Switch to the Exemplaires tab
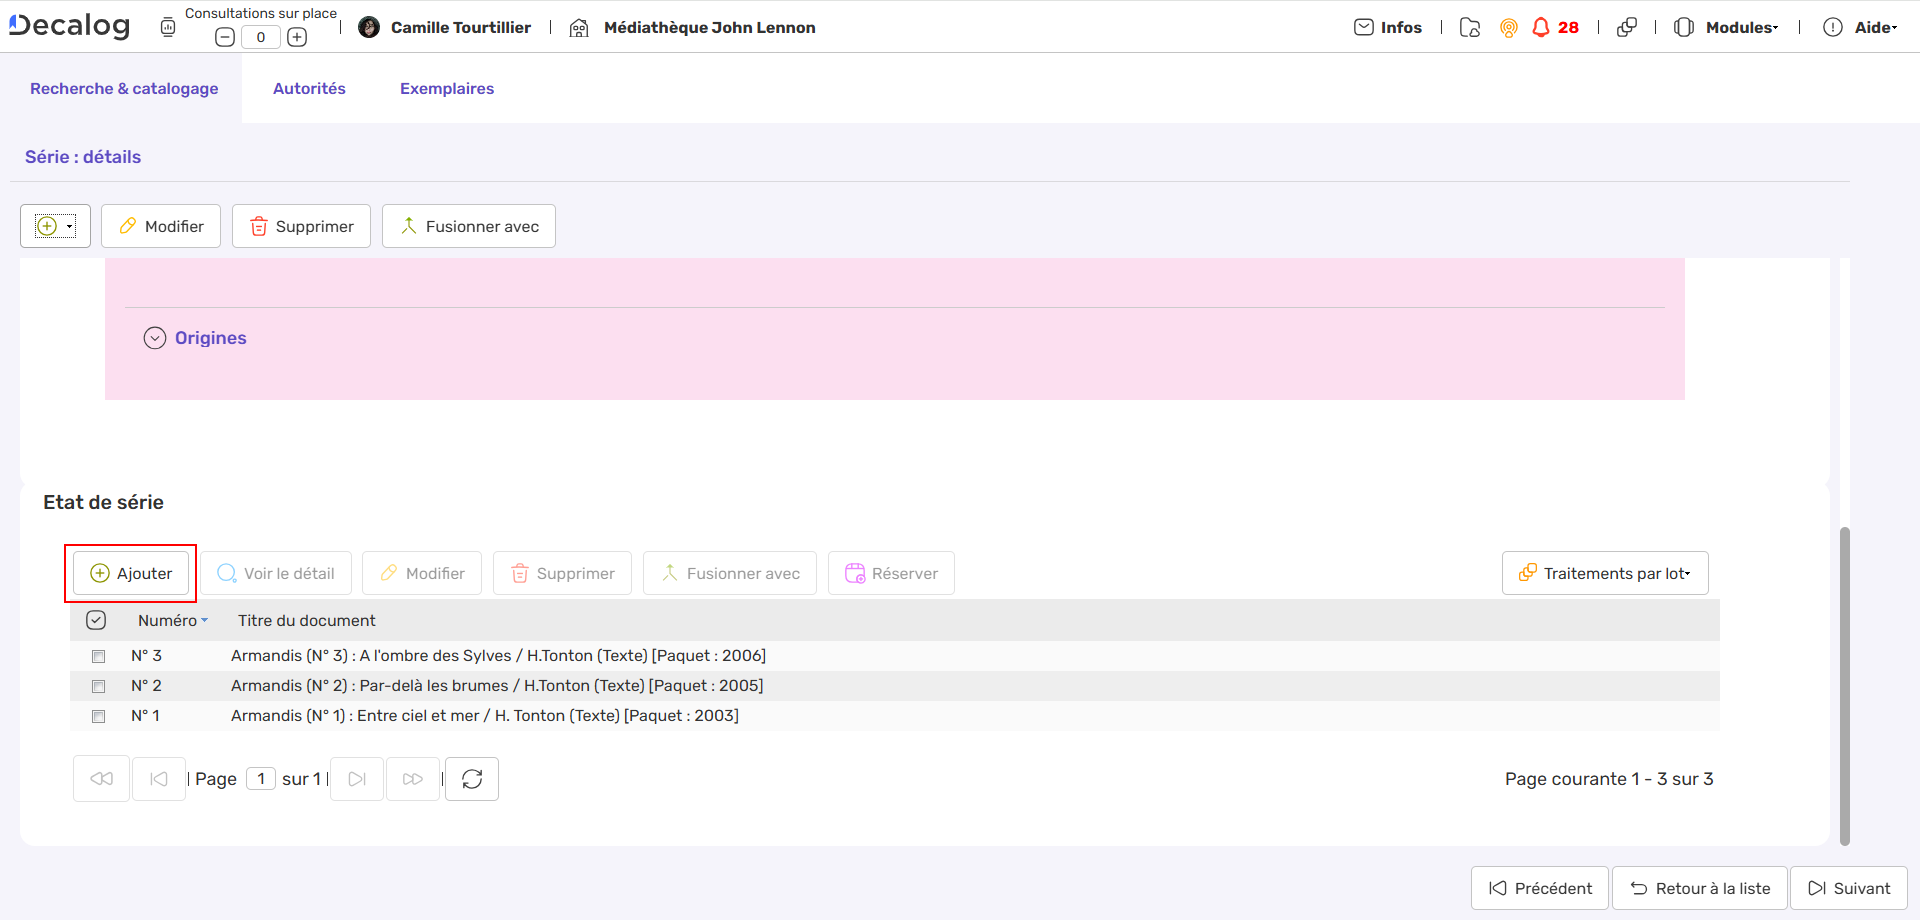Screen dimensions: 1920x920 click(446, 88)
